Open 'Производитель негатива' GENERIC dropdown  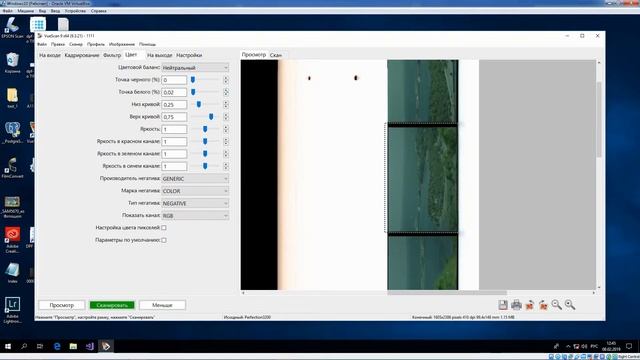195,178
